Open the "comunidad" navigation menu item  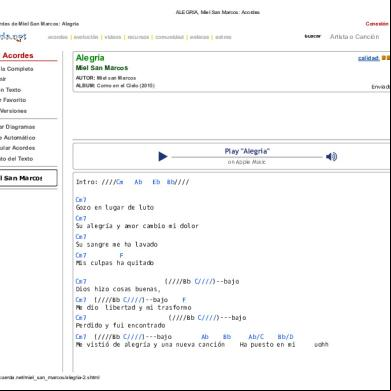[169, 37]
